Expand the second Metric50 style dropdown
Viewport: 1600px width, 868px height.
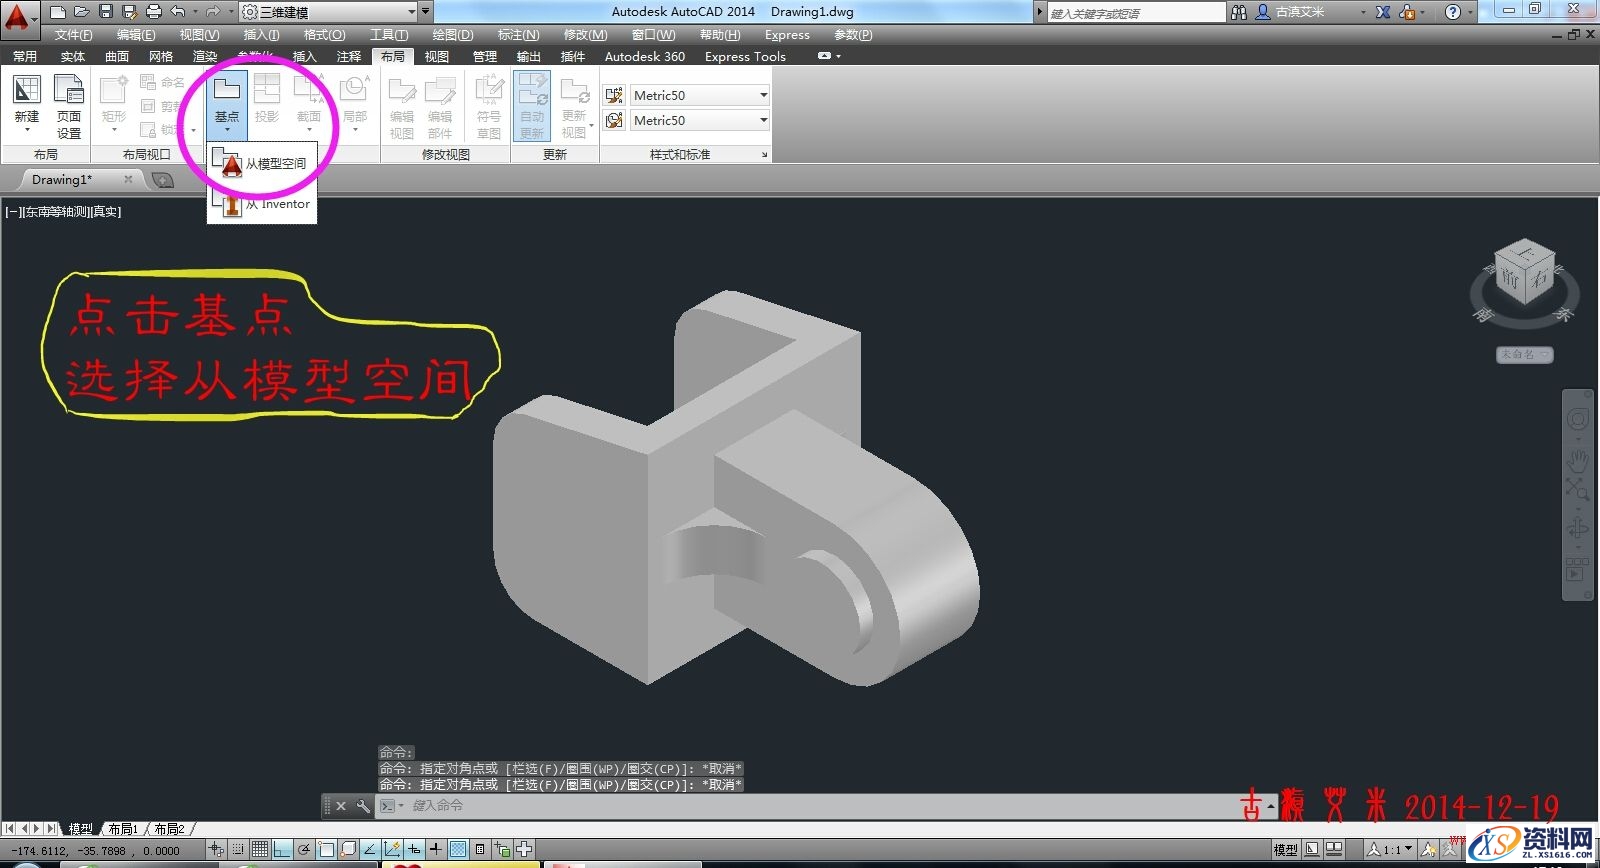pyautogui.click(x=763, y=120)
